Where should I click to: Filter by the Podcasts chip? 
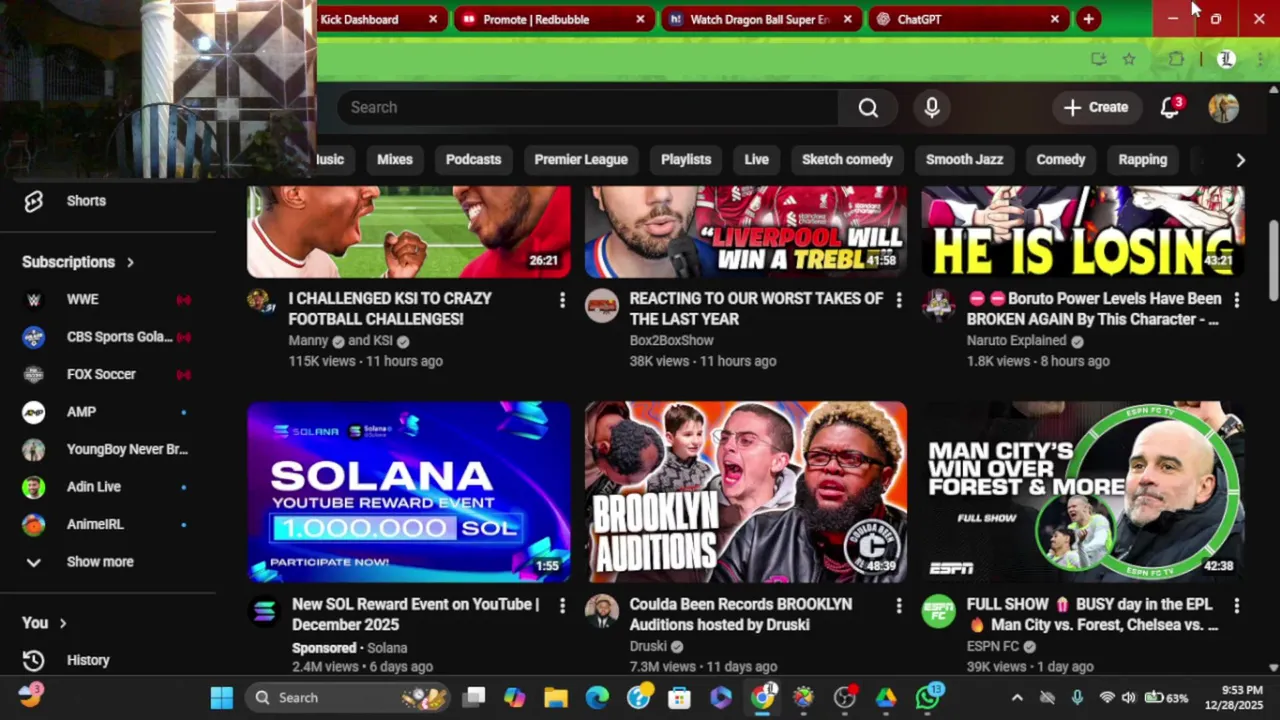473,159
